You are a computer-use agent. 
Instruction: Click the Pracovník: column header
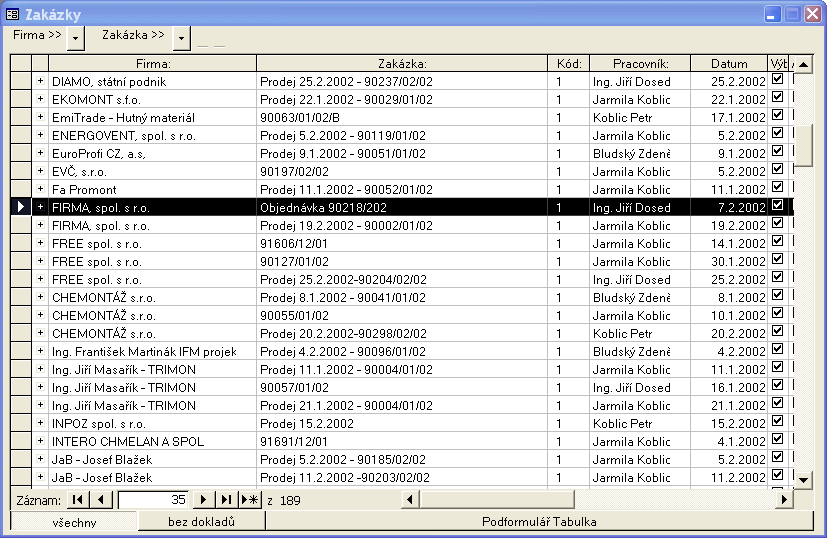click(639, 63)
